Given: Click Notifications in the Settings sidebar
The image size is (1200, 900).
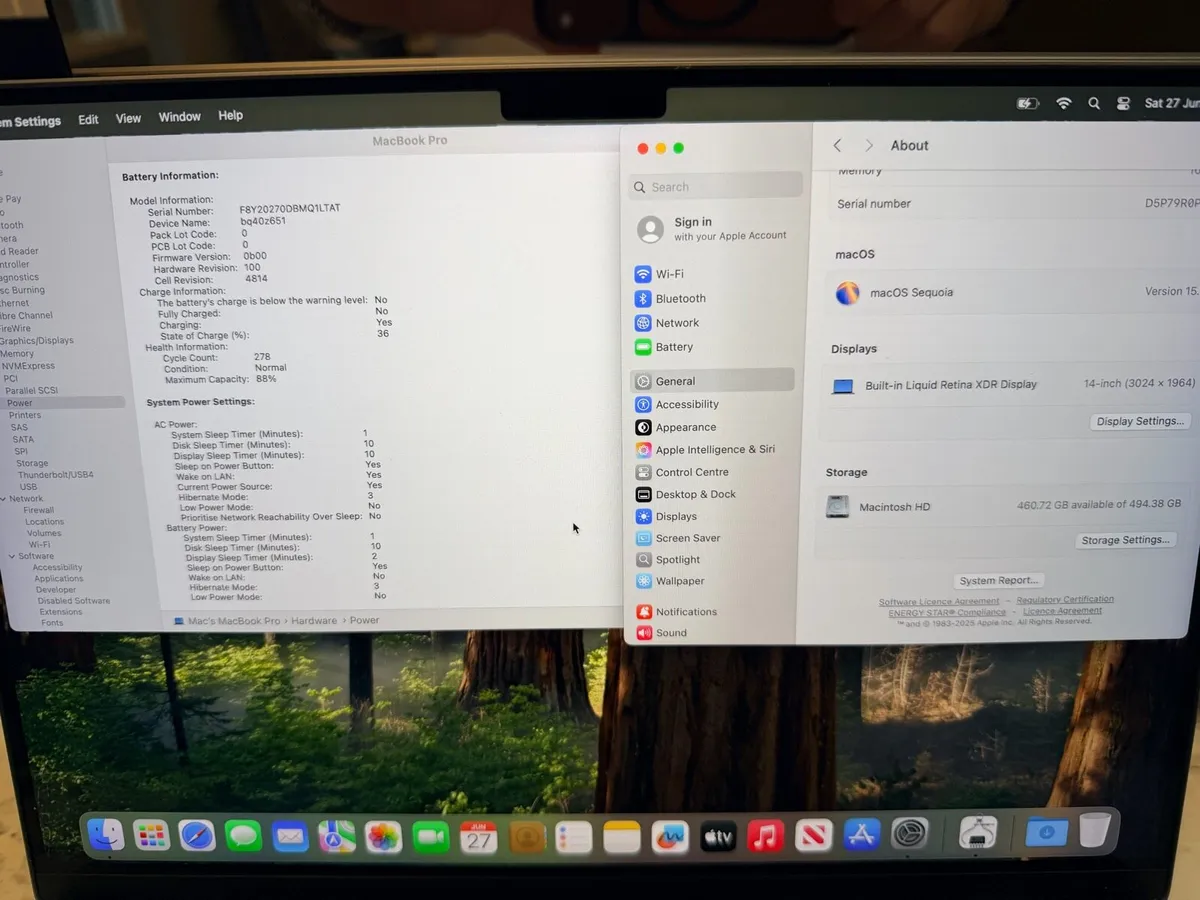Looking at the screenshot, I should [x=676, y=612].
